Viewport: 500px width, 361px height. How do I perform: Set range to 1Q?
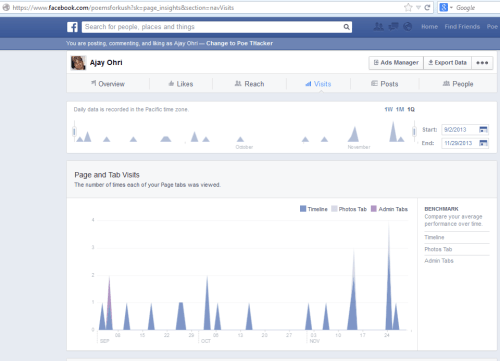[x=411, y=109]
